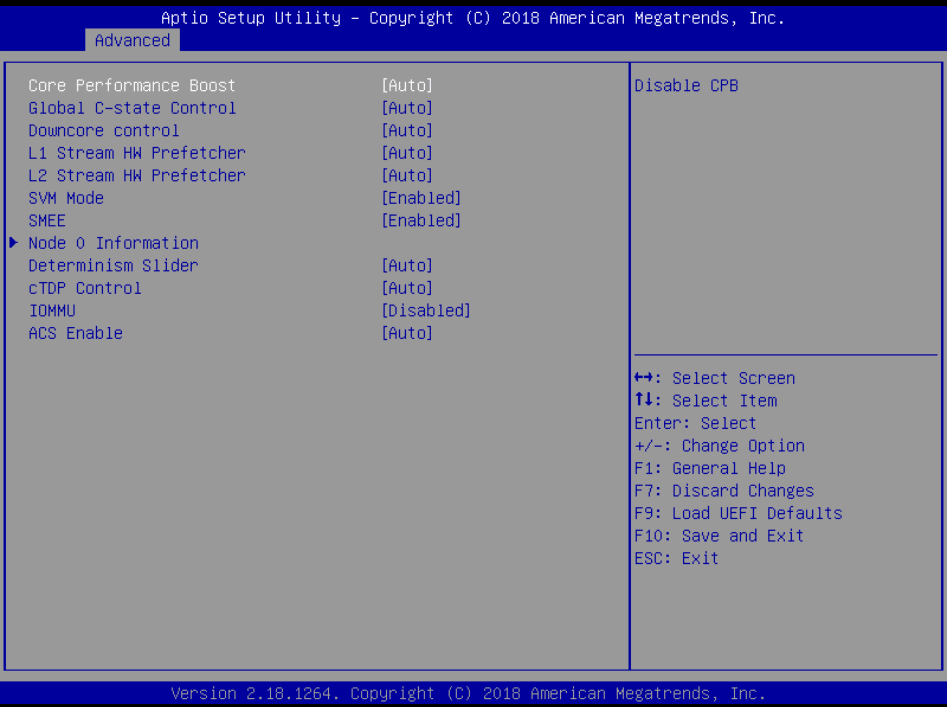Select L1 Stream HW Prefetcher label
This screenshot has width=947, height=707.
click(137, 153)
